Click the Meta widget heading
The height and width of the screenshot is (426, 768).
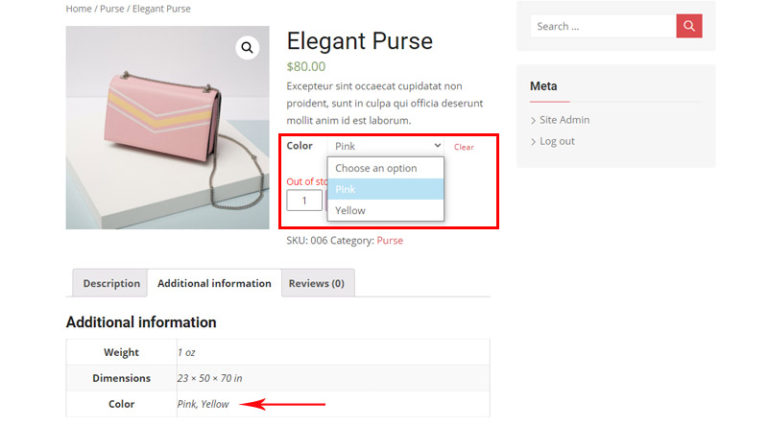click(x=544, y=86)
